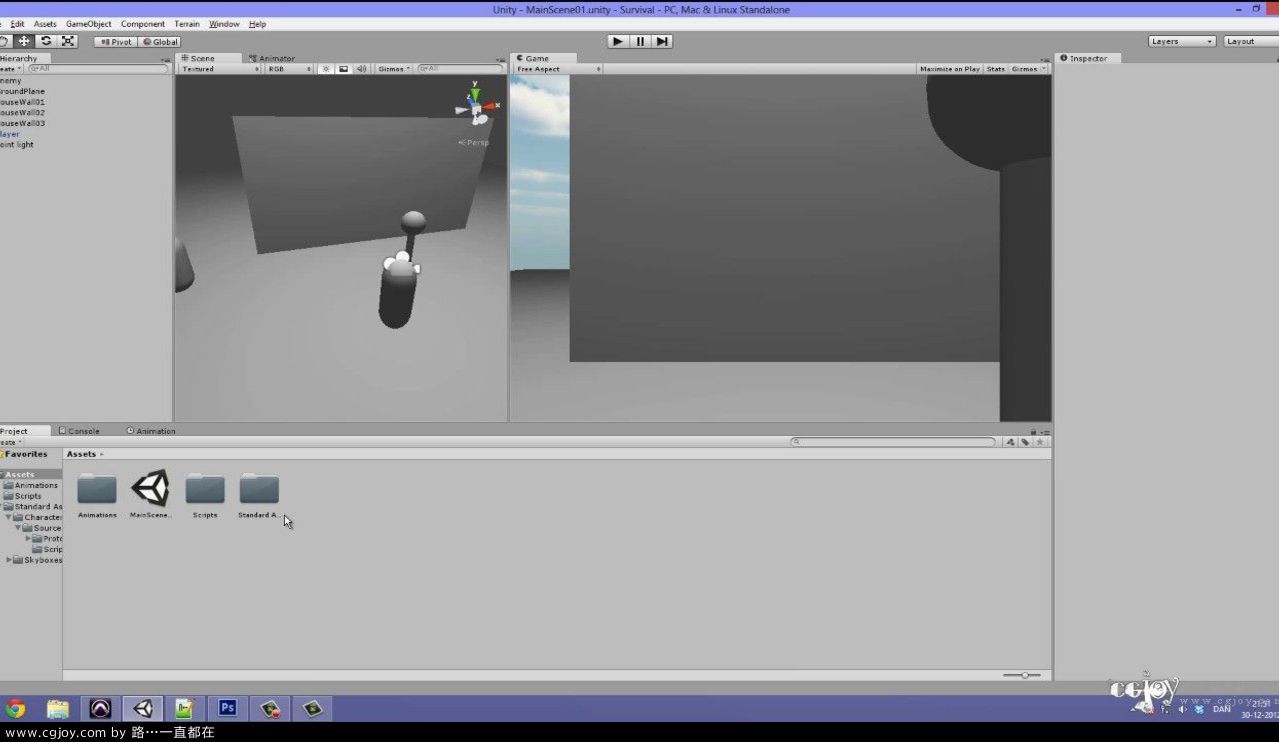Click the Scene view search field
The height and width of the screenshot is (742, 1279).
coord(460,69)
